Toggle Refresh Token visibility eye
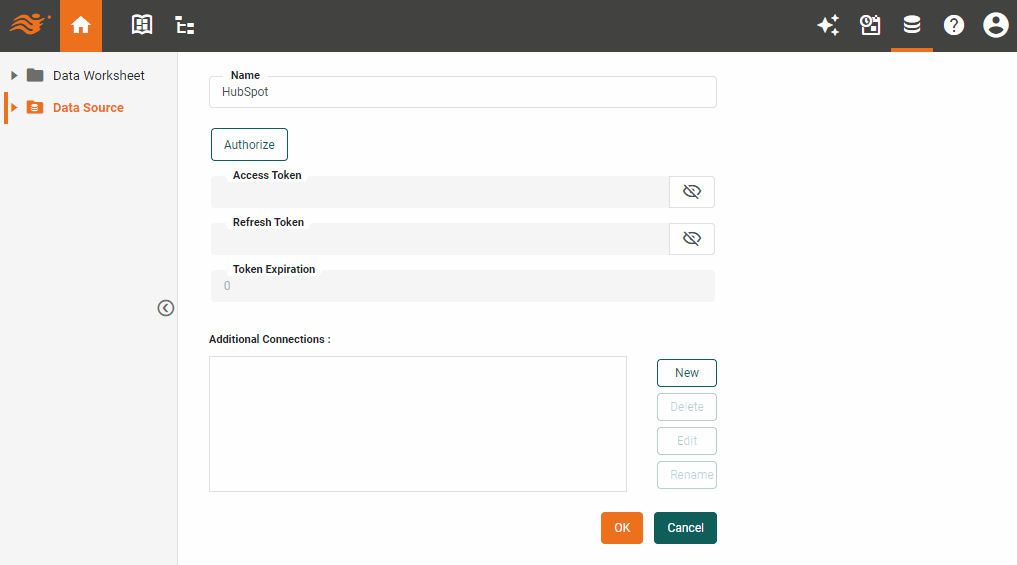The width and height of the screenshot is (1017, 565). [692, 239]
